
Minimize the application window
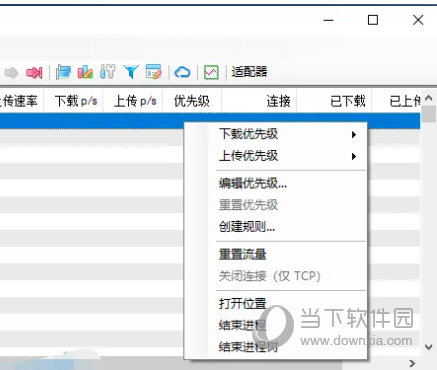[x=328, y=20]
